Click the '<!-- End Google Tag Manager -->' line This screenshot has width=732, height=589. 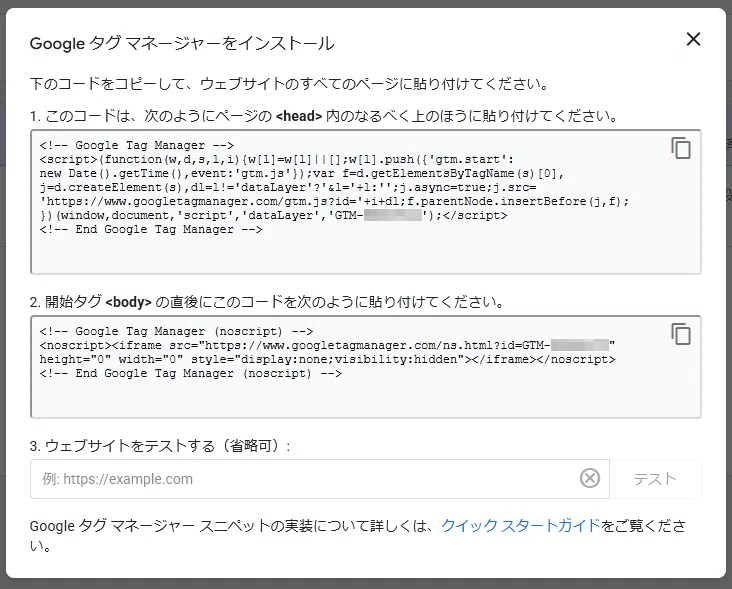(151, 230)
